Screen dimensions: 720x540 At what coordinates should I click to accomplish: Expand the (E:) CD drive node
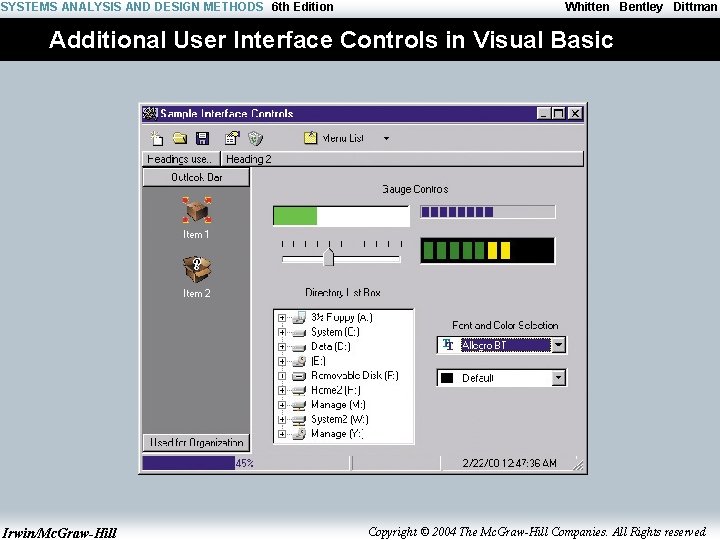click(282, 361)
